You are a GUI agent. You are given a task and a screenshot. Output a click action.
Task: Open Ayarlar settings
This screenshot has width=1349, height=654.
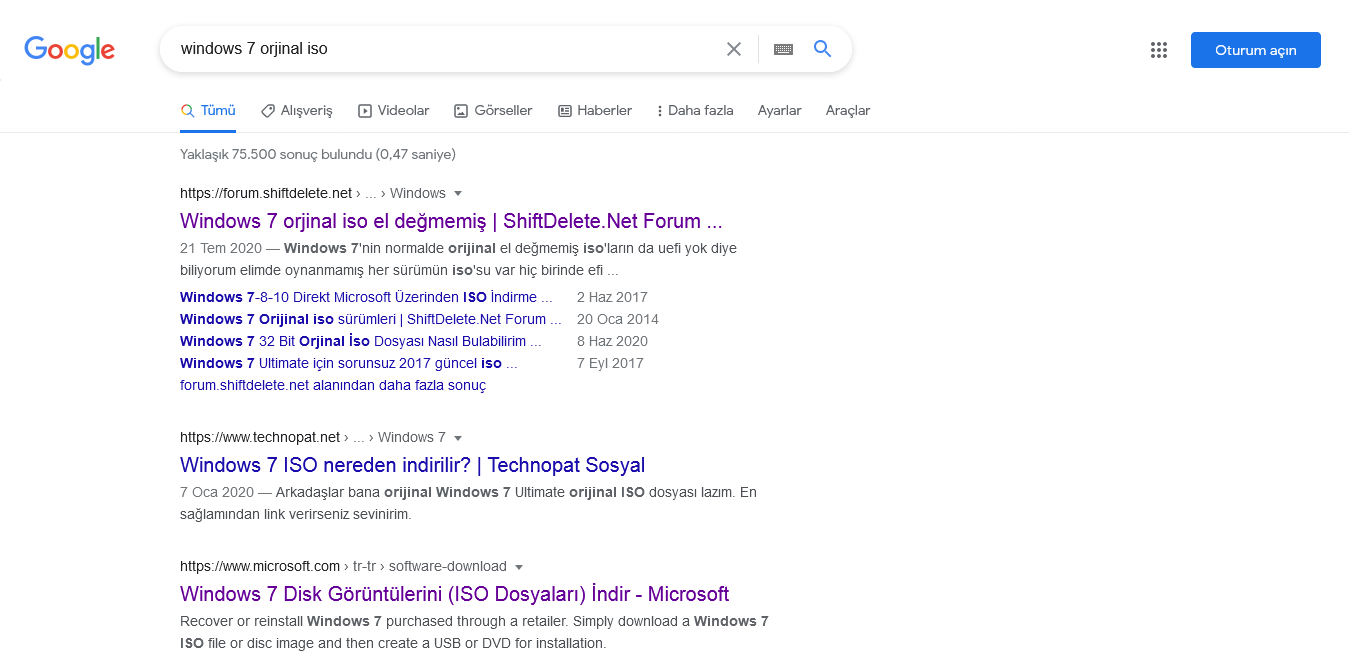point(779,111)
